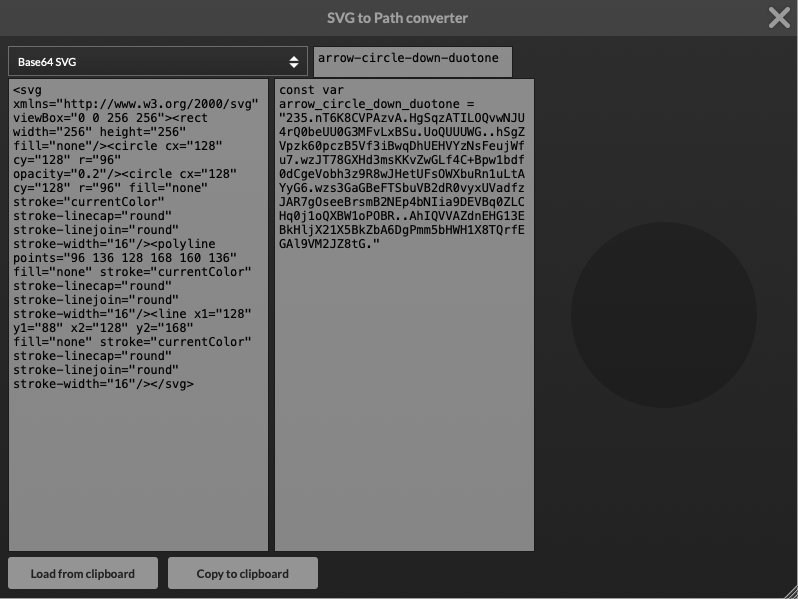Open the Base64 SVG format dropdown
This screenshot has height=599, width=798.
pos(158,62)
